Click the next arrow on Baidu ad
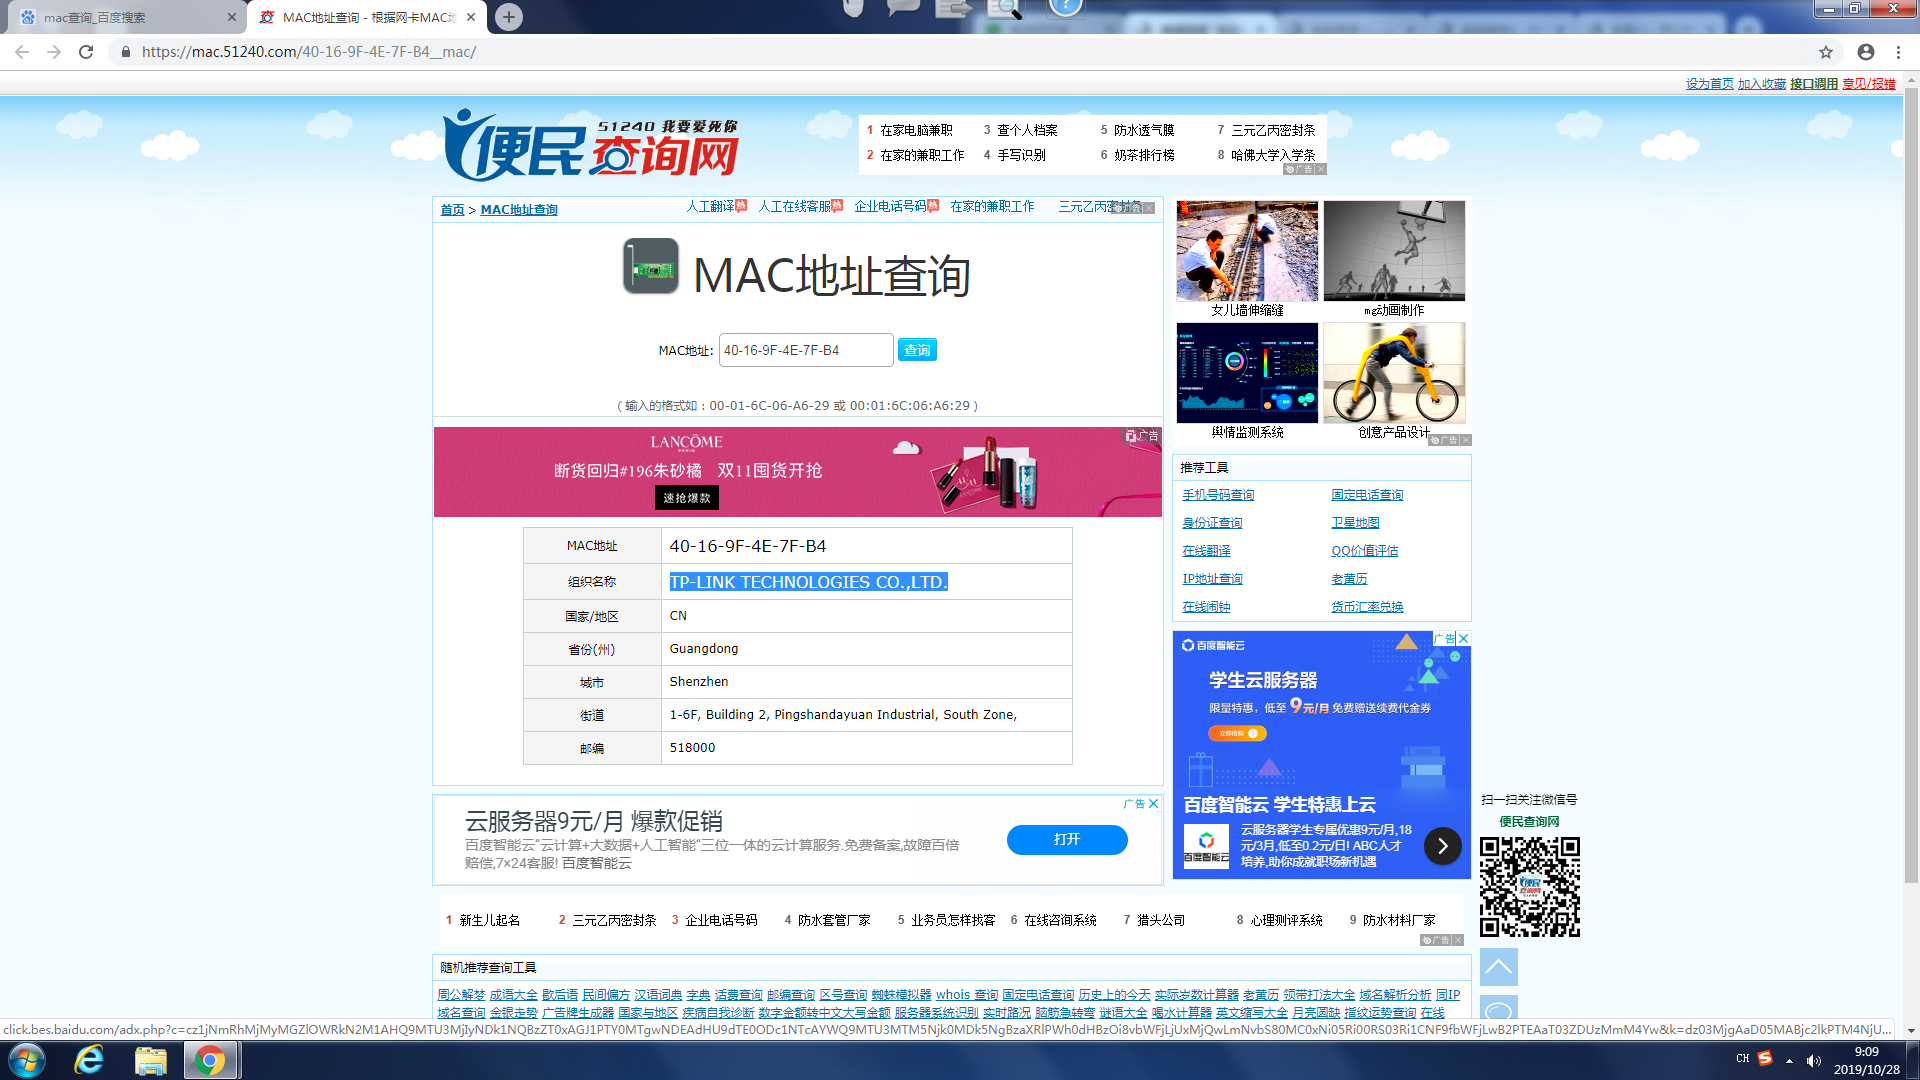The width and height of the screenshot is (1920, 1080). 1442,846
